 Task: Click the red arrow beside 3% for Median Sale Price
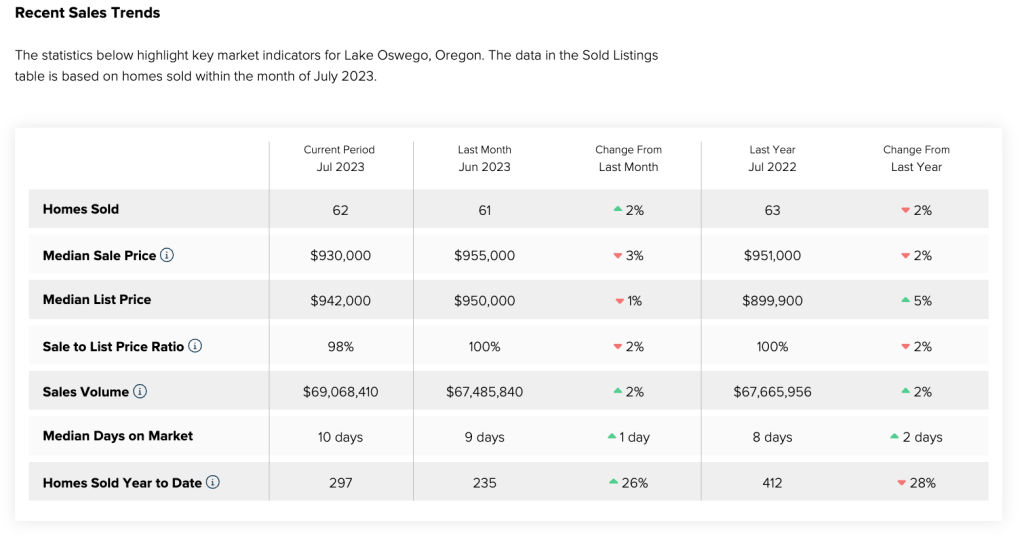click(x=618, y=256)
